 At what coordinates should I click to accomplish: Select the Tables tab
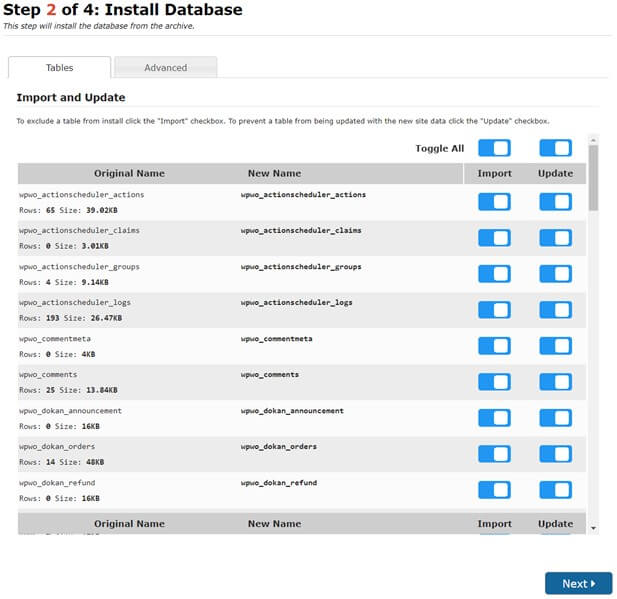pos(59,68)
